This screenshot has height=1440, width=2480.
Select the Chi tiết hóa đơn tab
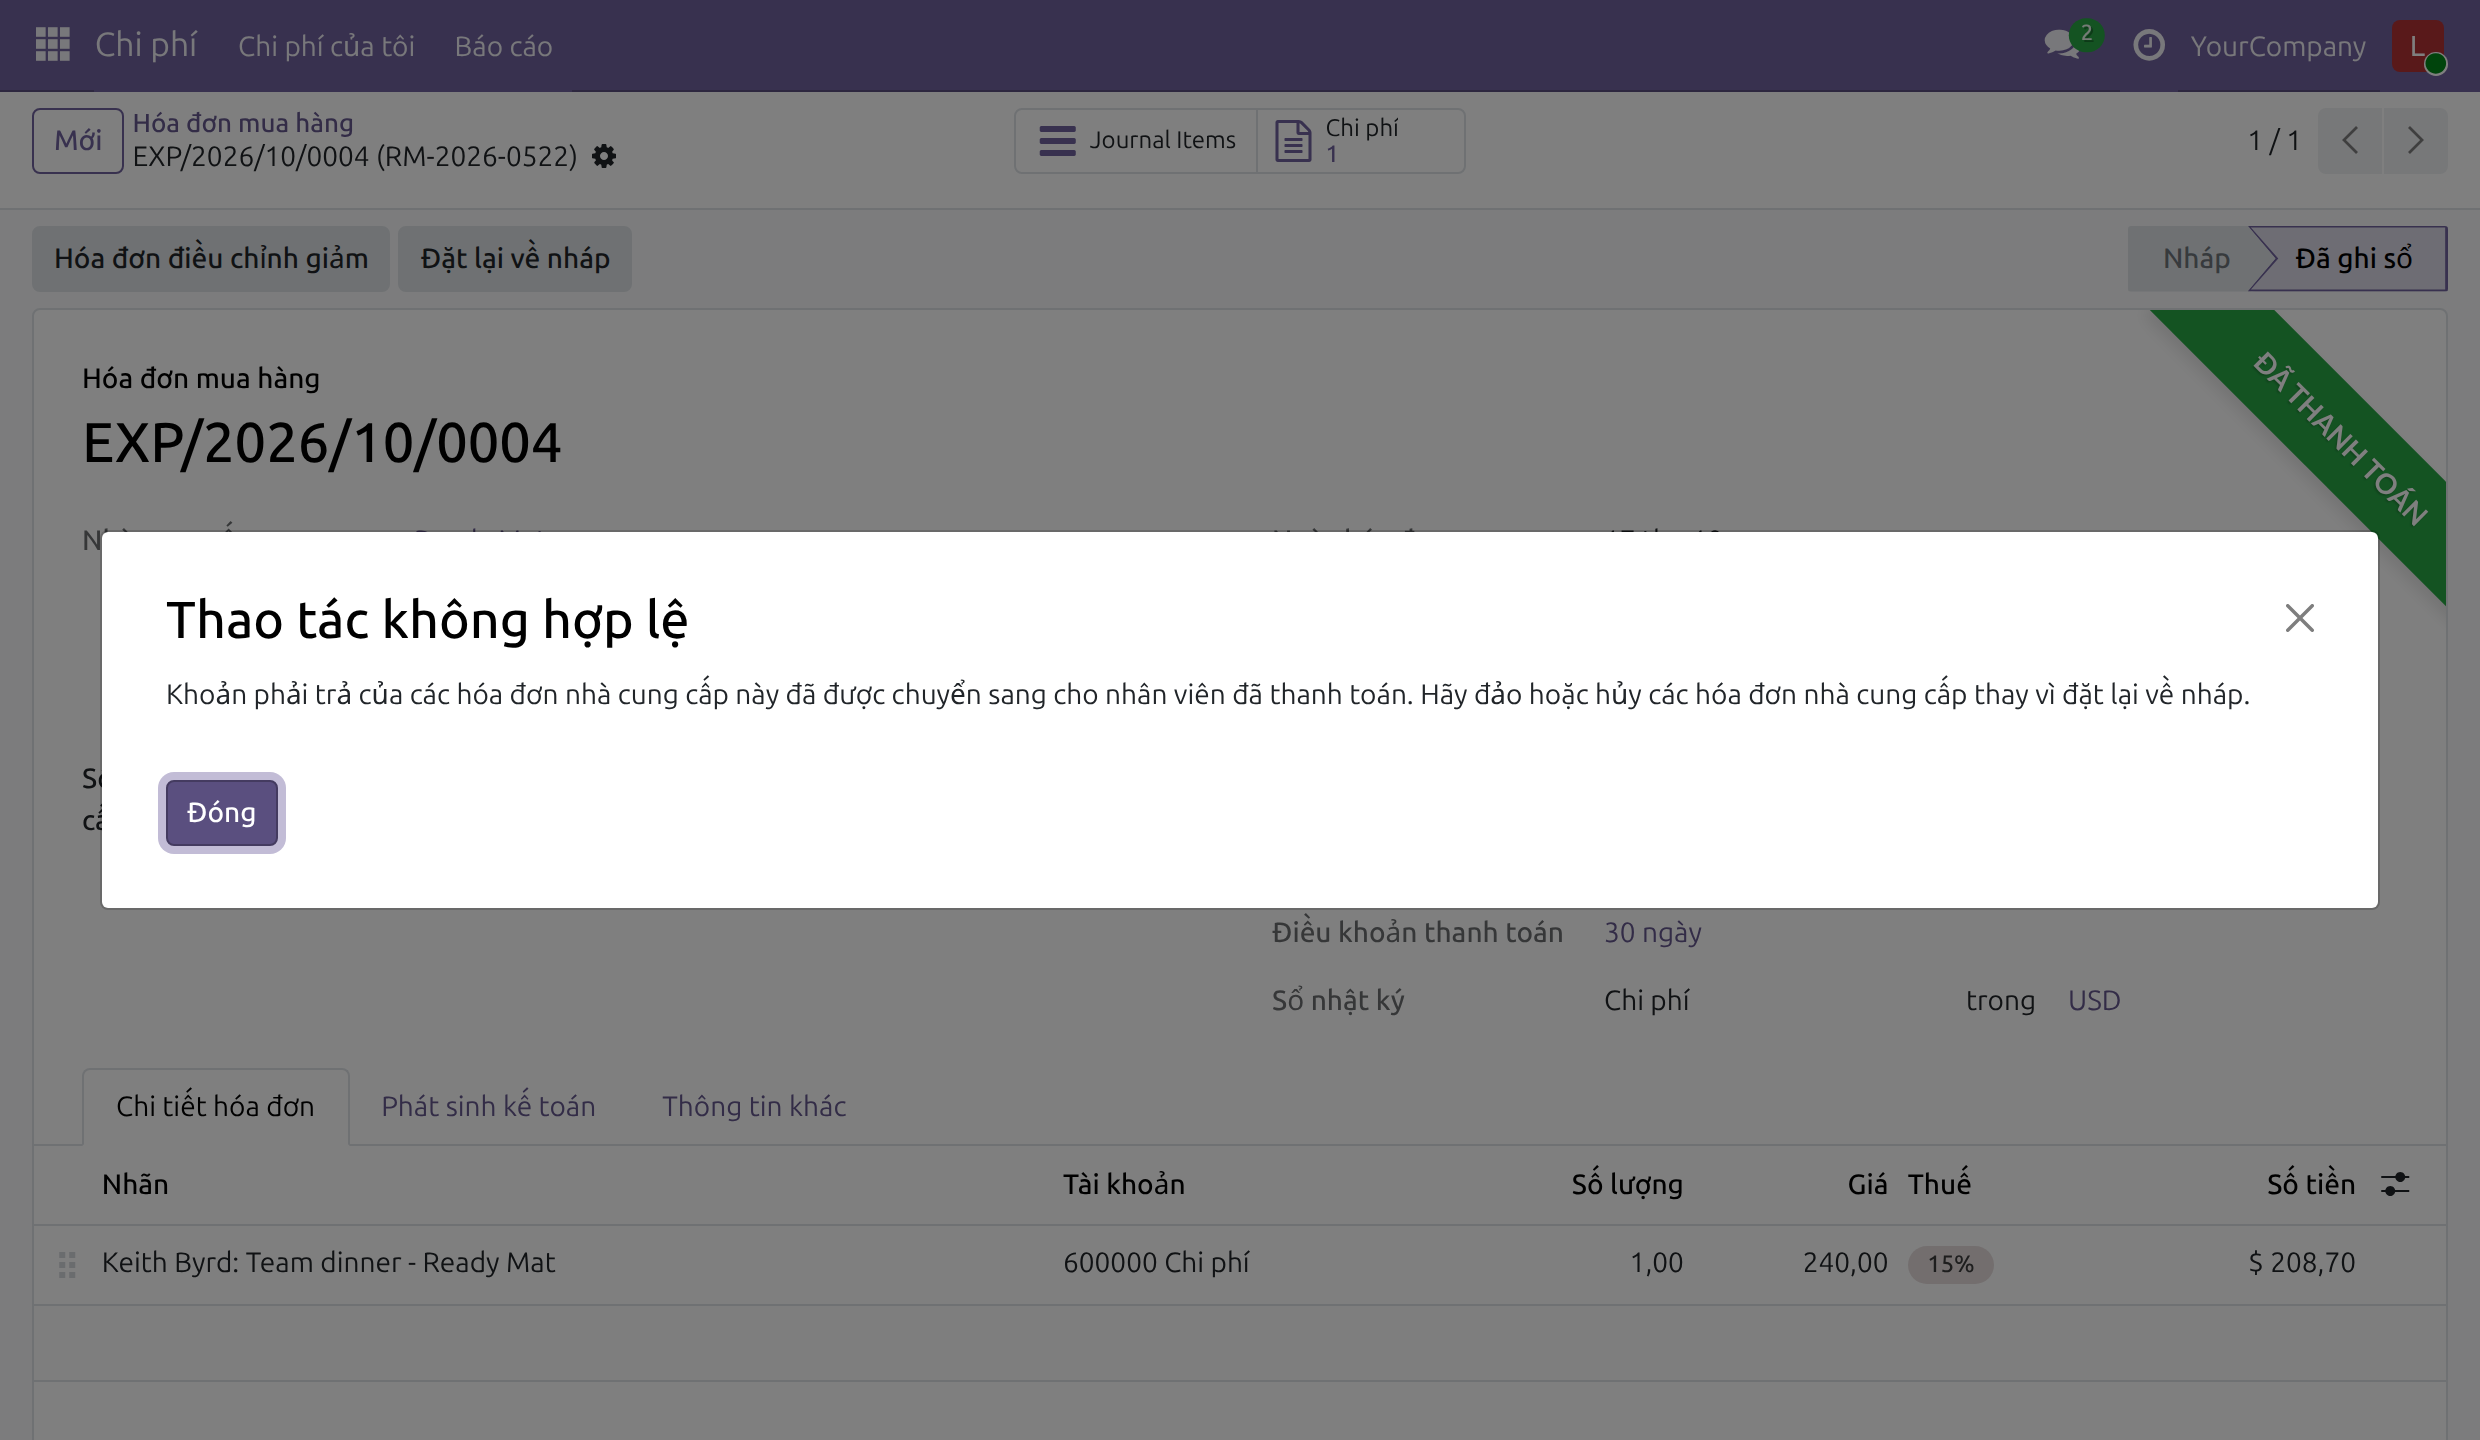(x=215, y=1106)
